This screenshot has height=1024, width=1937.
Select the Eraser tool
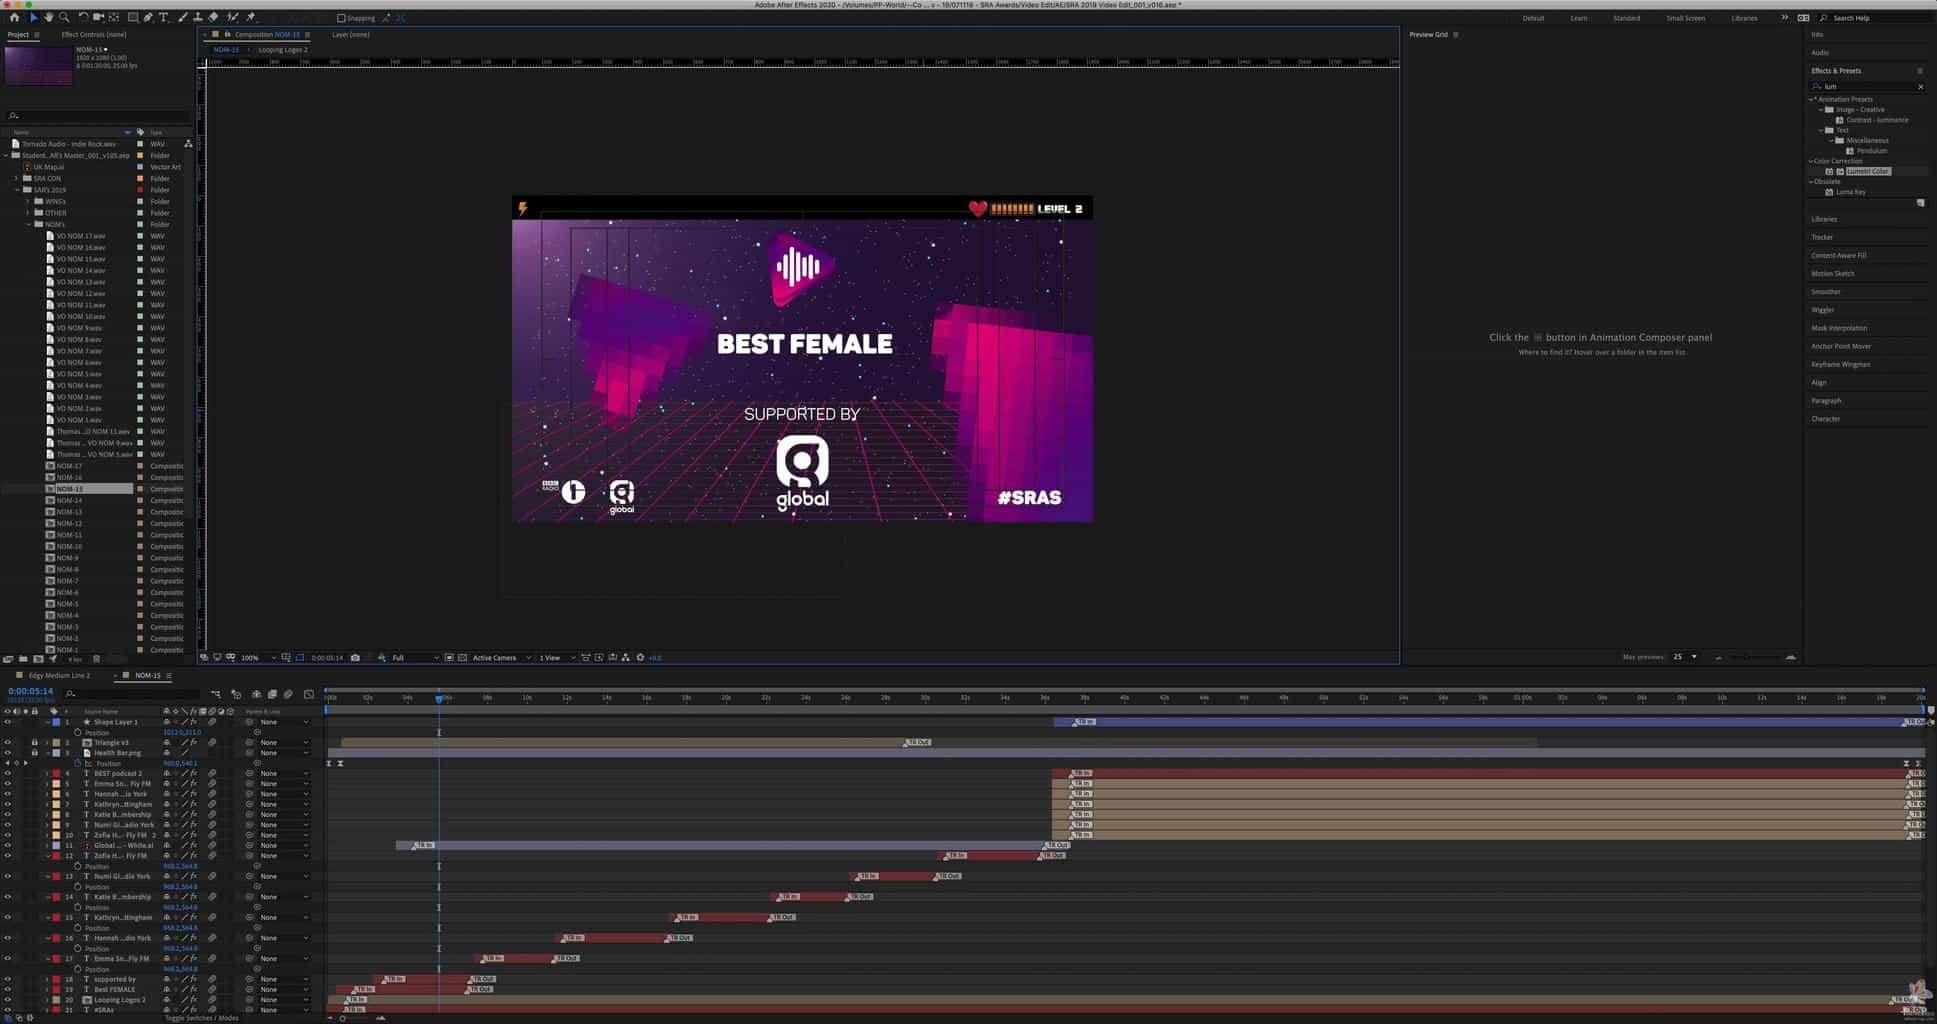point(213,17)
